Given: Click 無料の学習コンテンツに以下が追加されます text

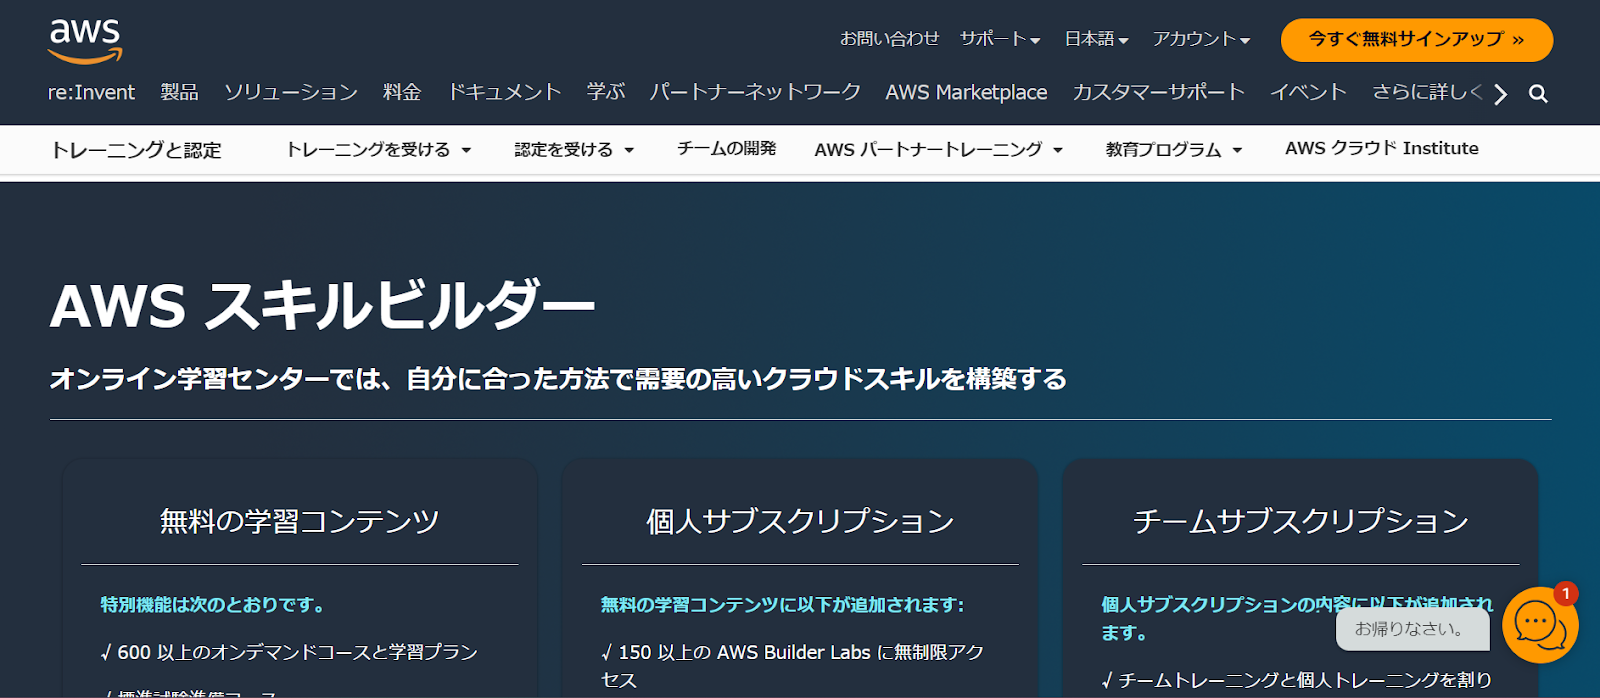Looking at the screenshot, I should point(782,605).
